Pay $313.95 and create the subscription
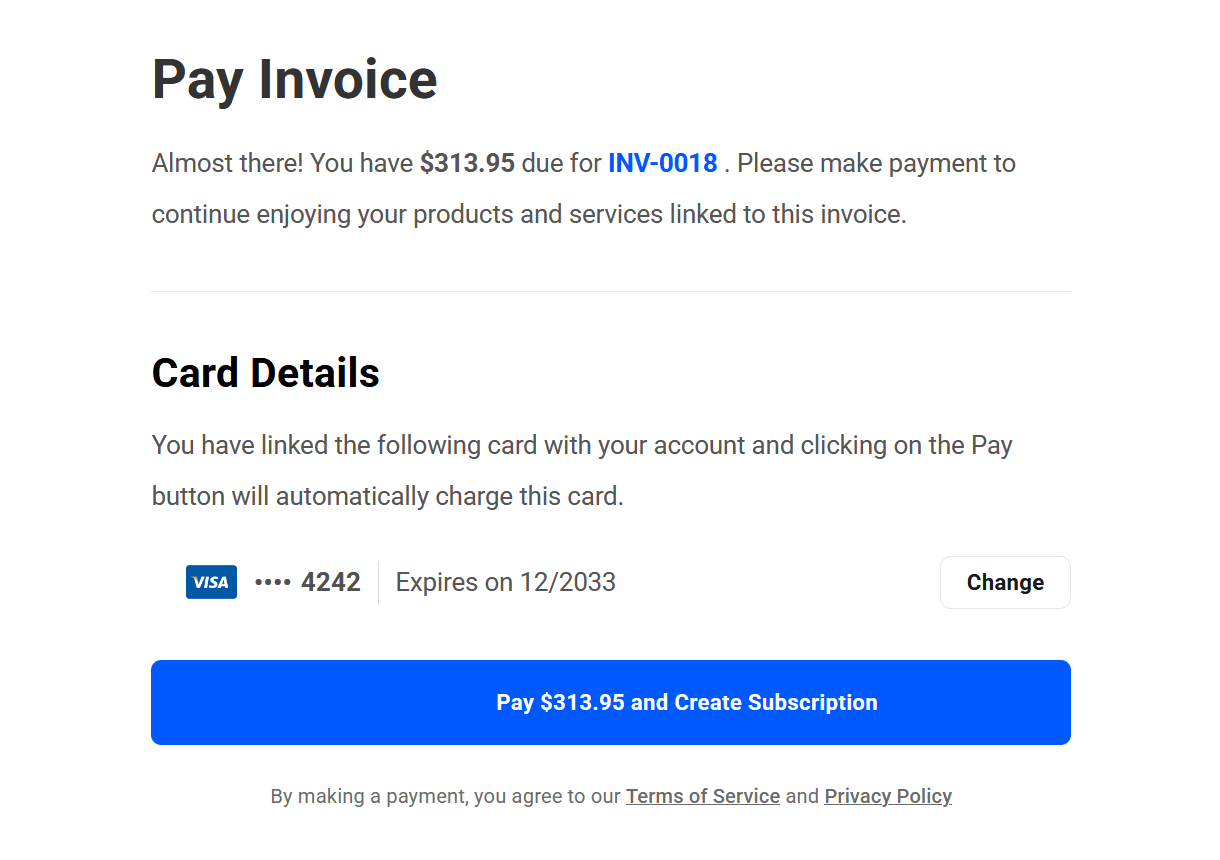1220x860 pixels. click(x=610, y=702)
